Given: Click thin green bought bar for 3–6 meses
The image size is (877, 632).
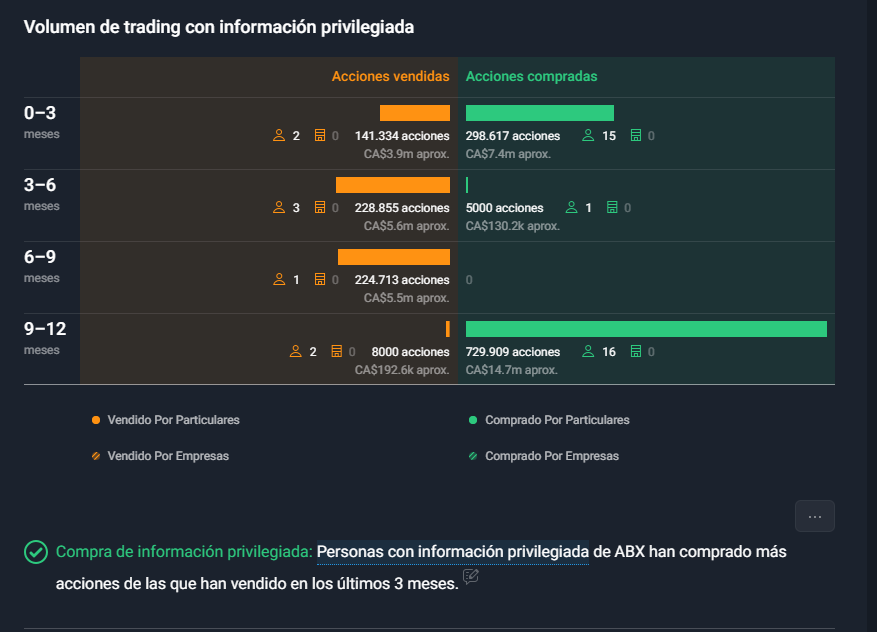Looking at the screenshot, I should tap(467, 185).
